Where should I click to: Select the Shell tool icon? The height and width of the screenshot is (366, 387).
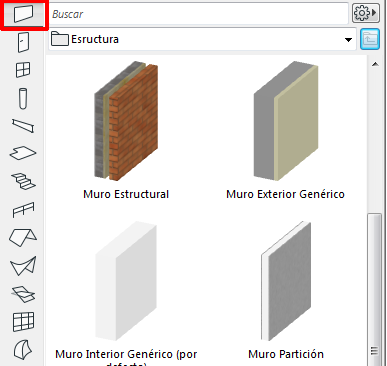coord(23,266)
